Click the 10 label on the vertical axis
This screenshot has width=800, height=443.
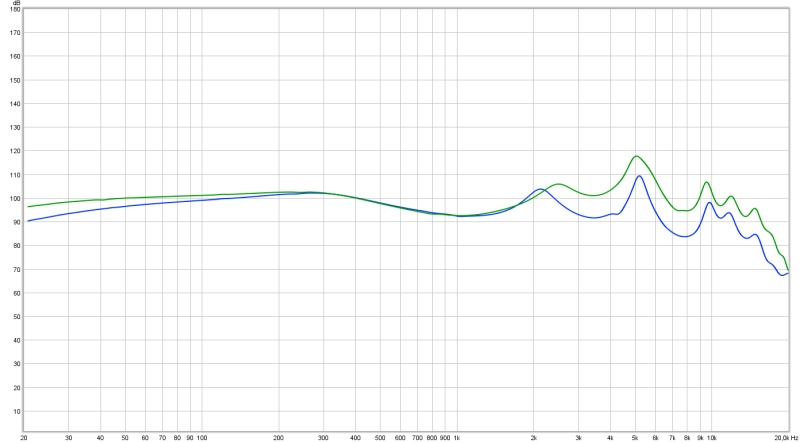click(x=16, y=411)
